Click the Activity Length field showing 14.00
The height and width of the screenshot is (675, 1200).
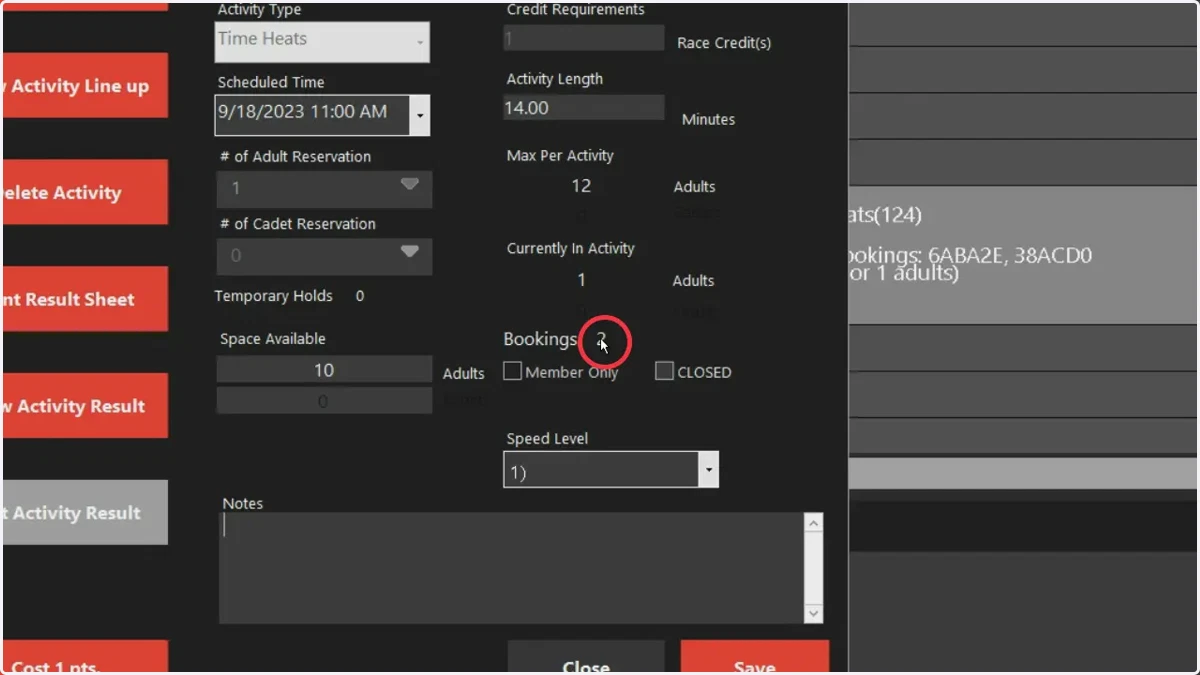coord(583,108)
